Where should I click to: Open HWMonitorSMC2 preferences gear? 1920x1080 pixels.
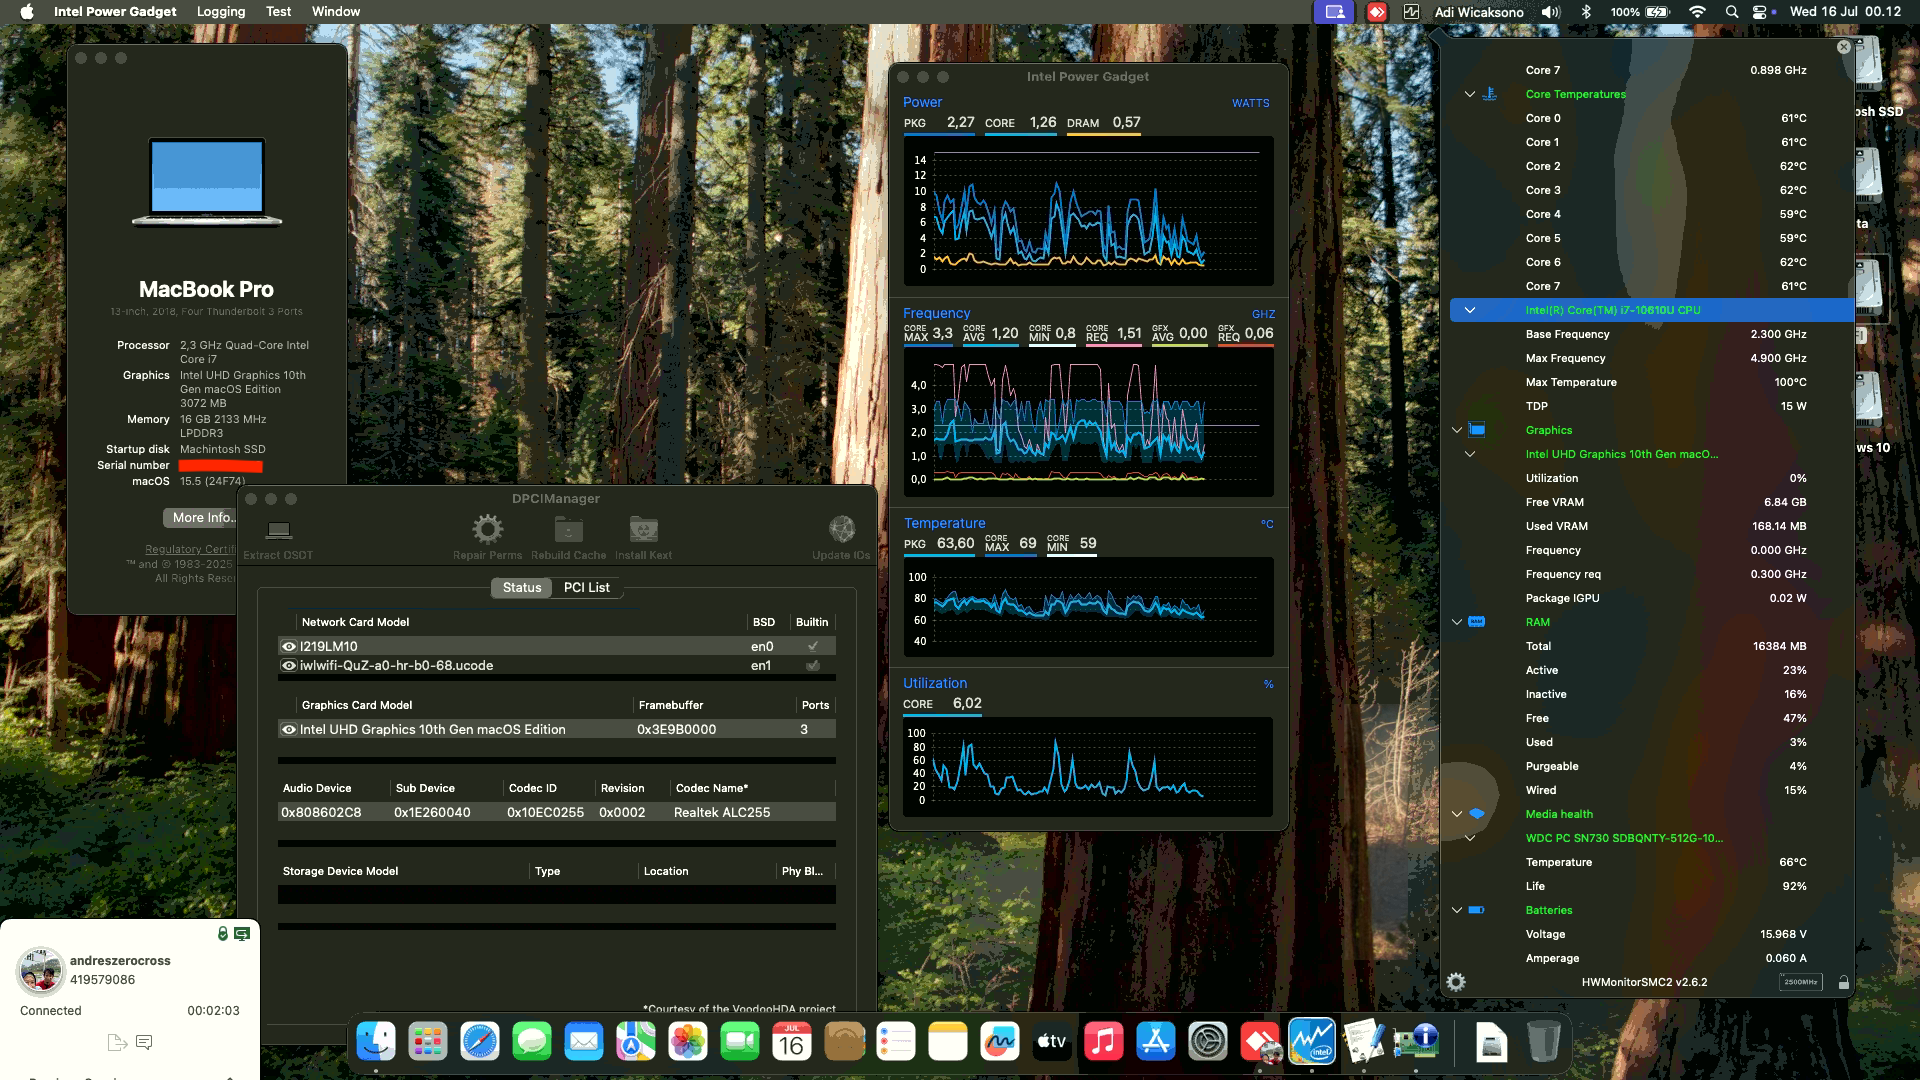pos(1457,982)
